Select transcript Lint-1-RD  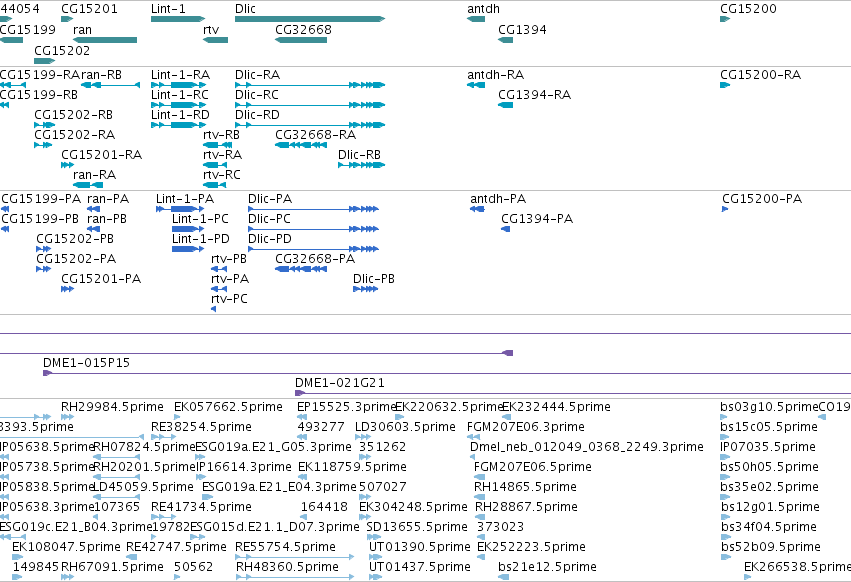click(x=178, y=125)
